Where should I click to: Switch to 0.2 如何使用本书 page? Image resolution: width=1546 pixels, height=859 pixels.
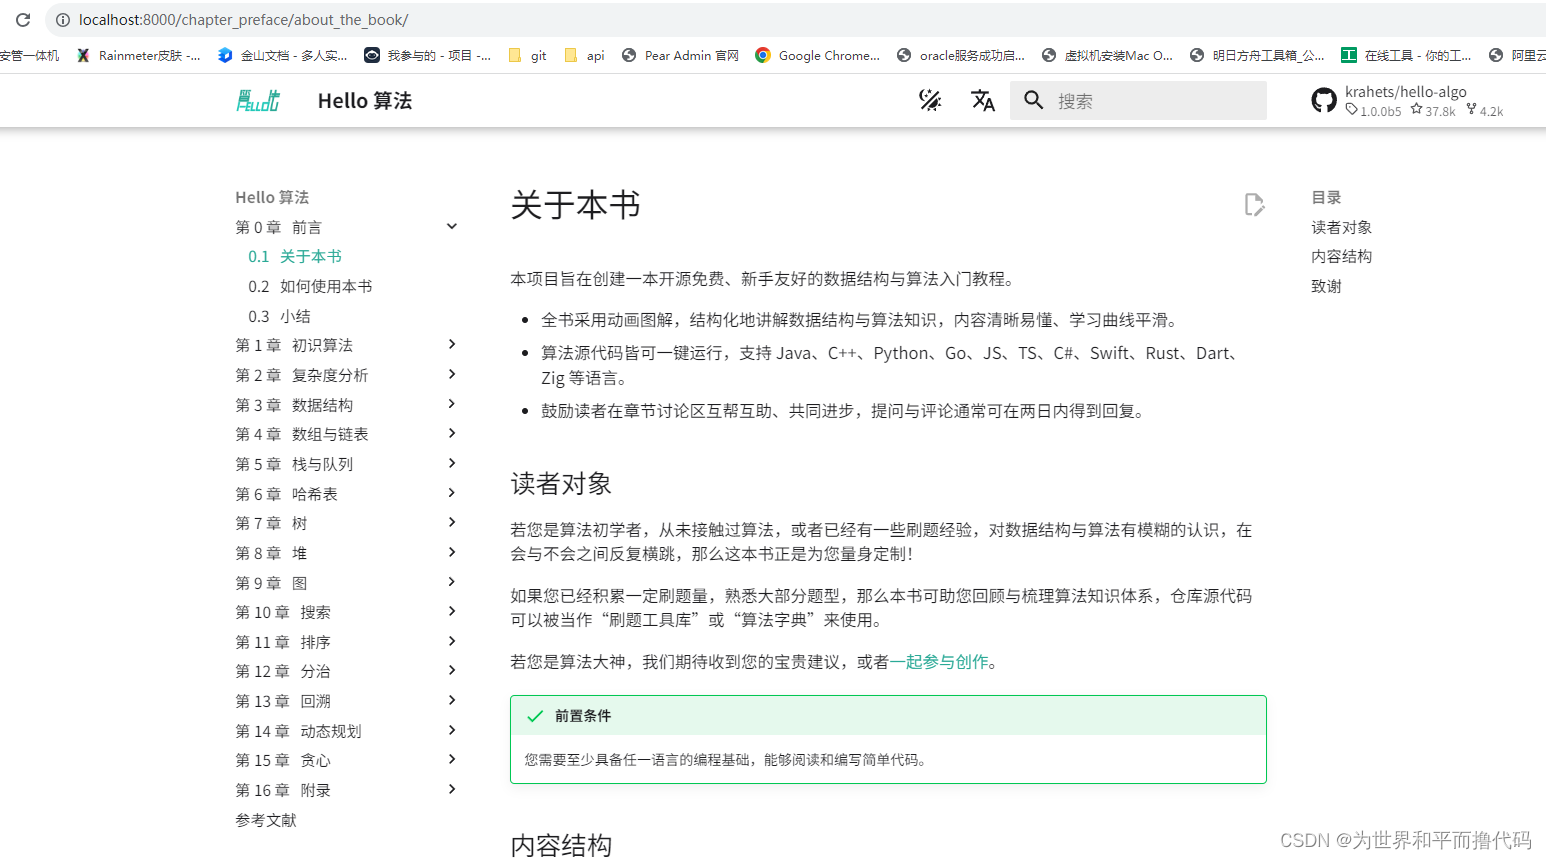(311, 286)
